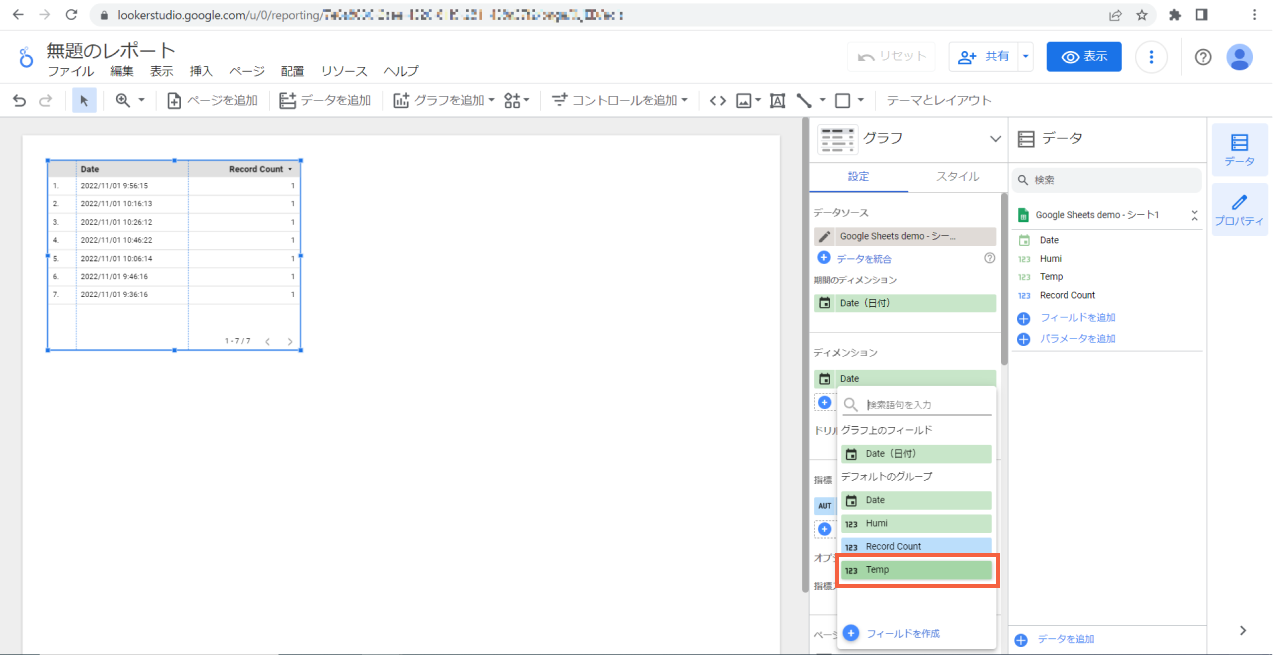This screenshot has width=1273, height=655.
Task: Click the undo arrow icon
Action: click(18, 100)
